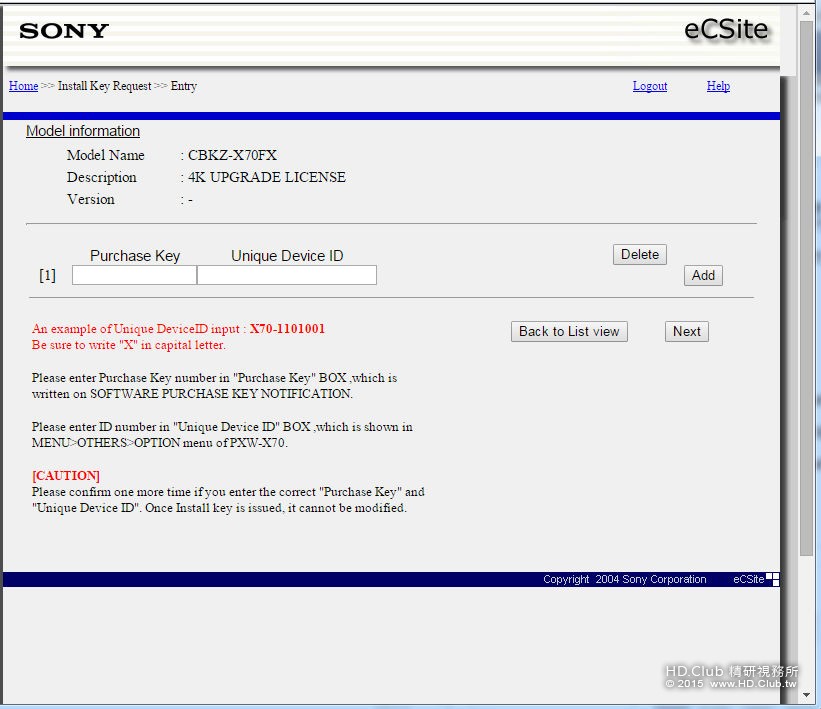Image resolution: width=821 pixels, height=709 pixels.
Task: Click the Model information heading
Action: coord(83,131)
